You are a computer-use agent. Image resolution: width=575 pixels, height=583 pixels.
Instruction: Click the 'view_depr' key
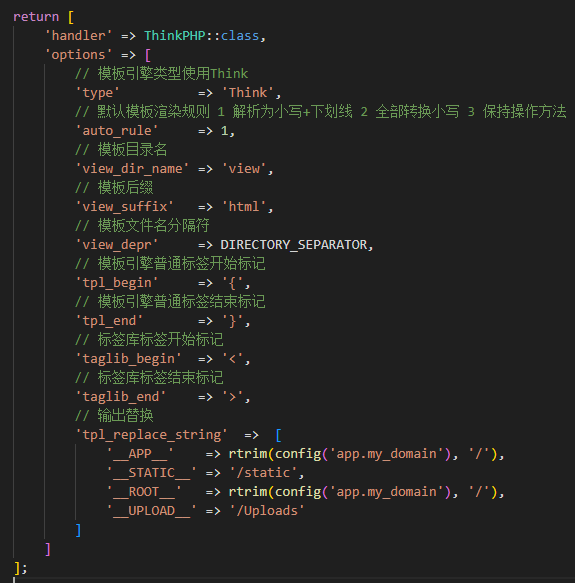pos(117,245)
